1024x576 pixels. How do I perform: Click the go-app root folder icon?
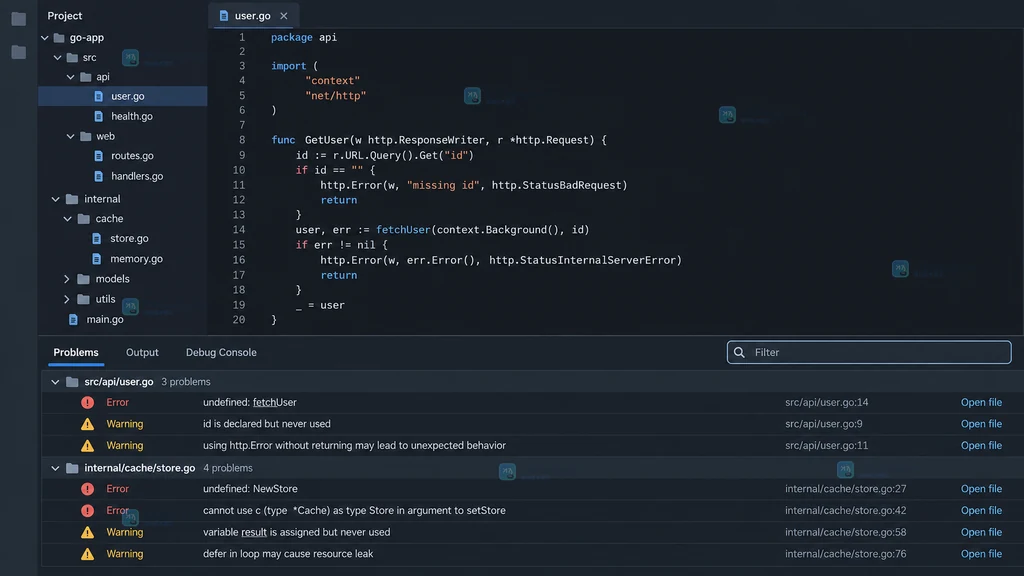coord(59,38)
